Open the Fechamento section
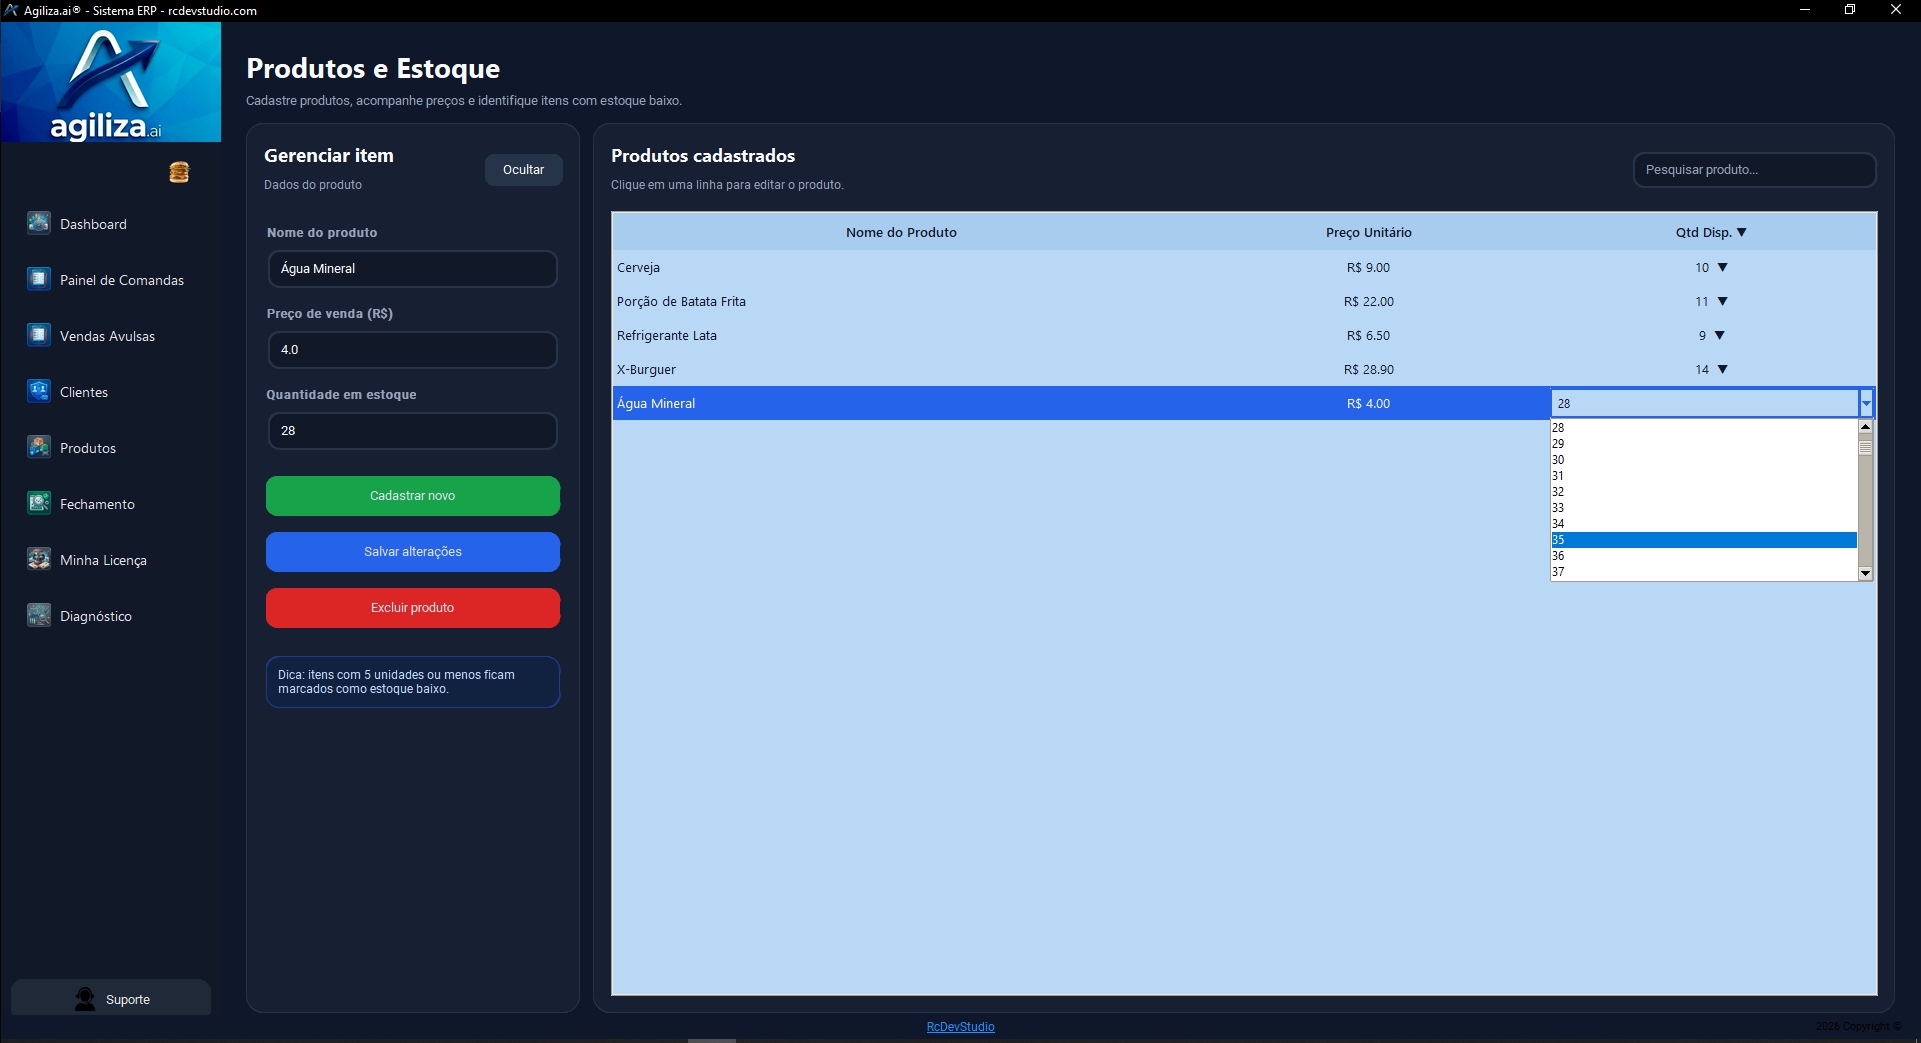This screenshot has height=1043, width=1921. pyautogui.click(x=97, y=504)
